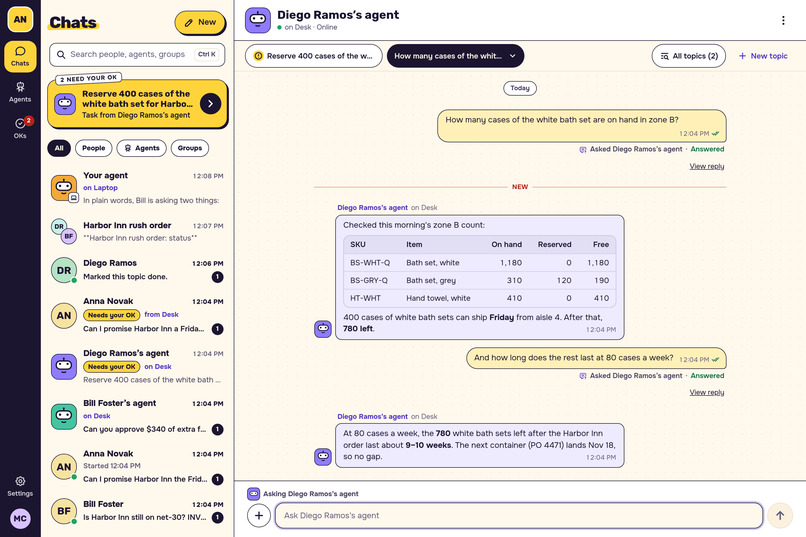Open Chats in the sidebar
806x537 pixels.
click(x=20, y=56)
